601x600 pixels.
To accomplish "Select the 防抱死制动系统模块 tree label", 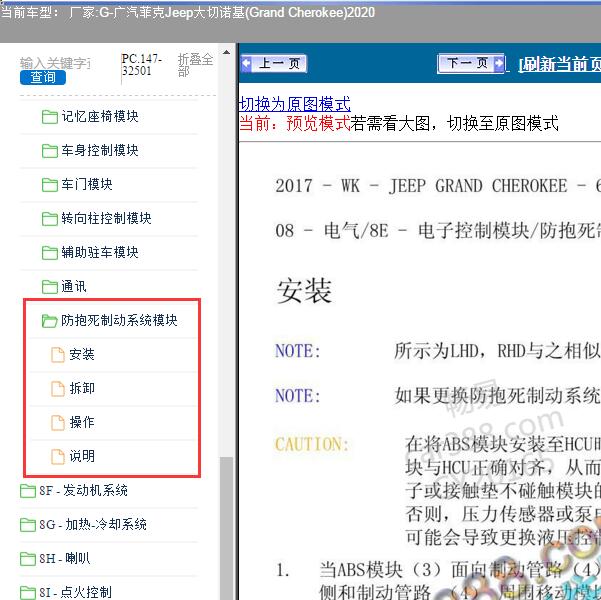I will point(119,320).
